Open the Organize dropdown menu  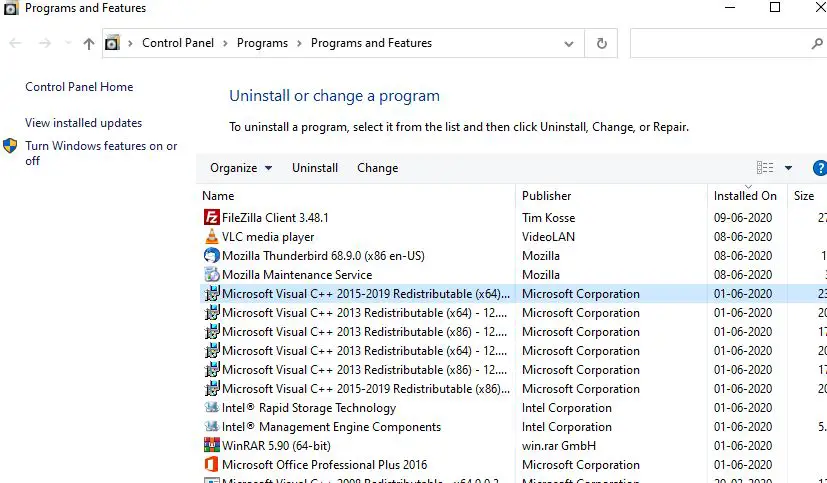(241, 168)
